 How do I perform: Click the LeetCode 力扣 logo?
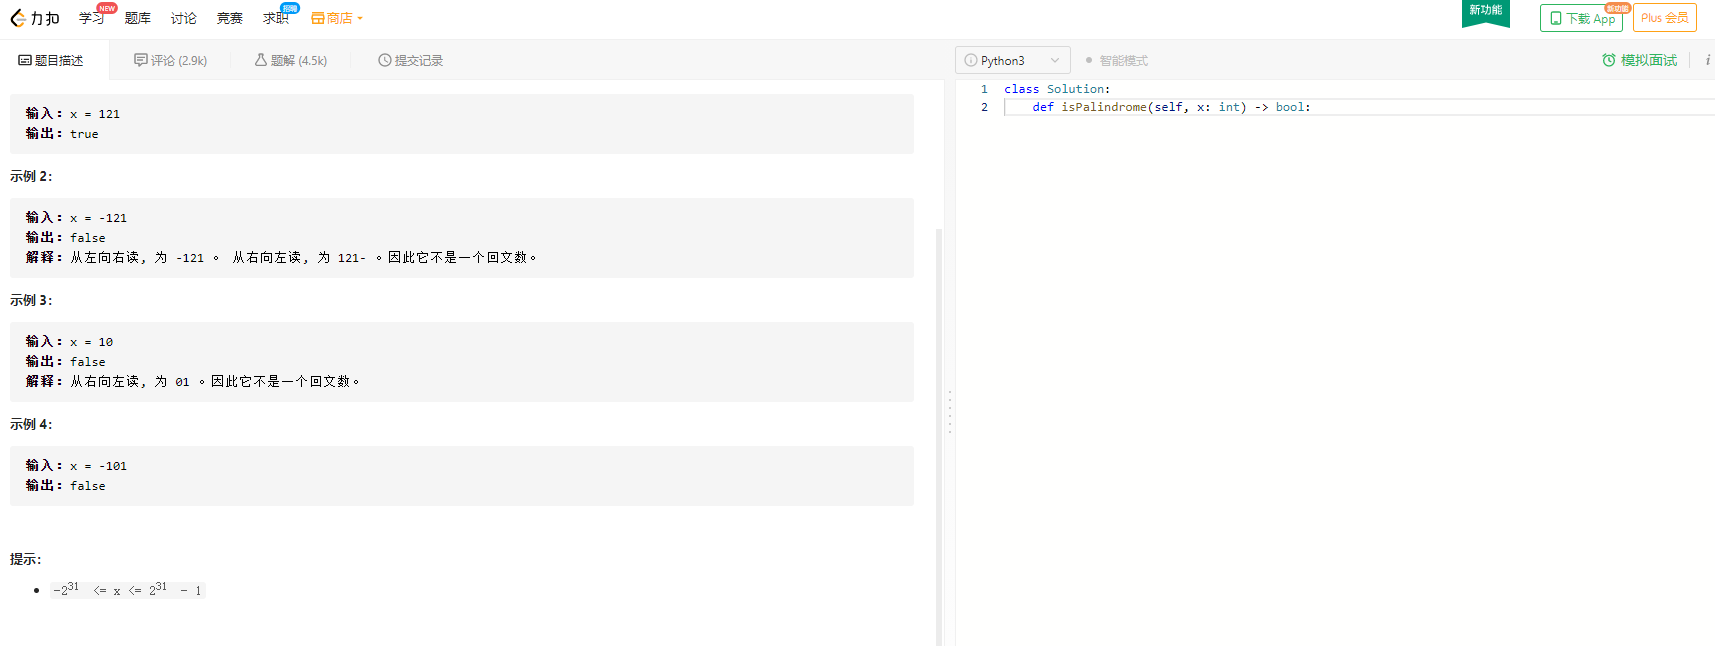tap(34, 18)
